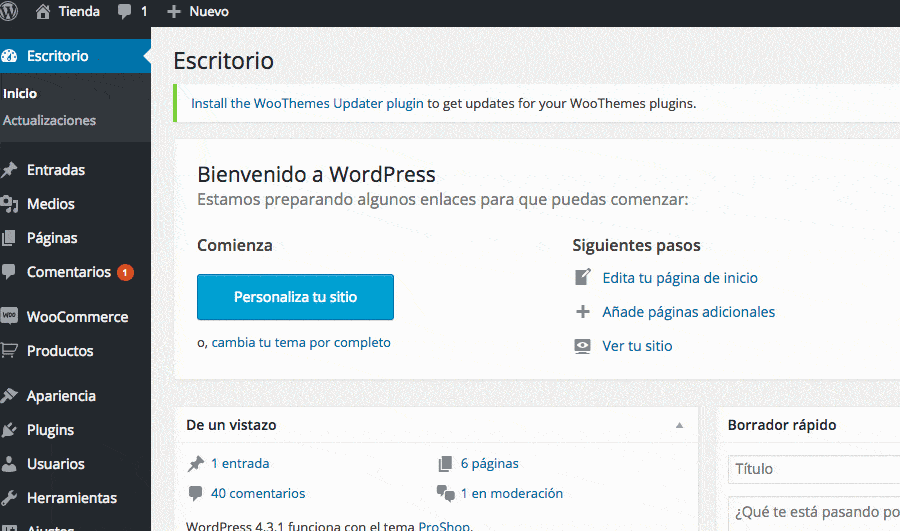Click the Borrador rápido panel heading
The width and height of the screenshot is (900, 531).
point(782,425)
